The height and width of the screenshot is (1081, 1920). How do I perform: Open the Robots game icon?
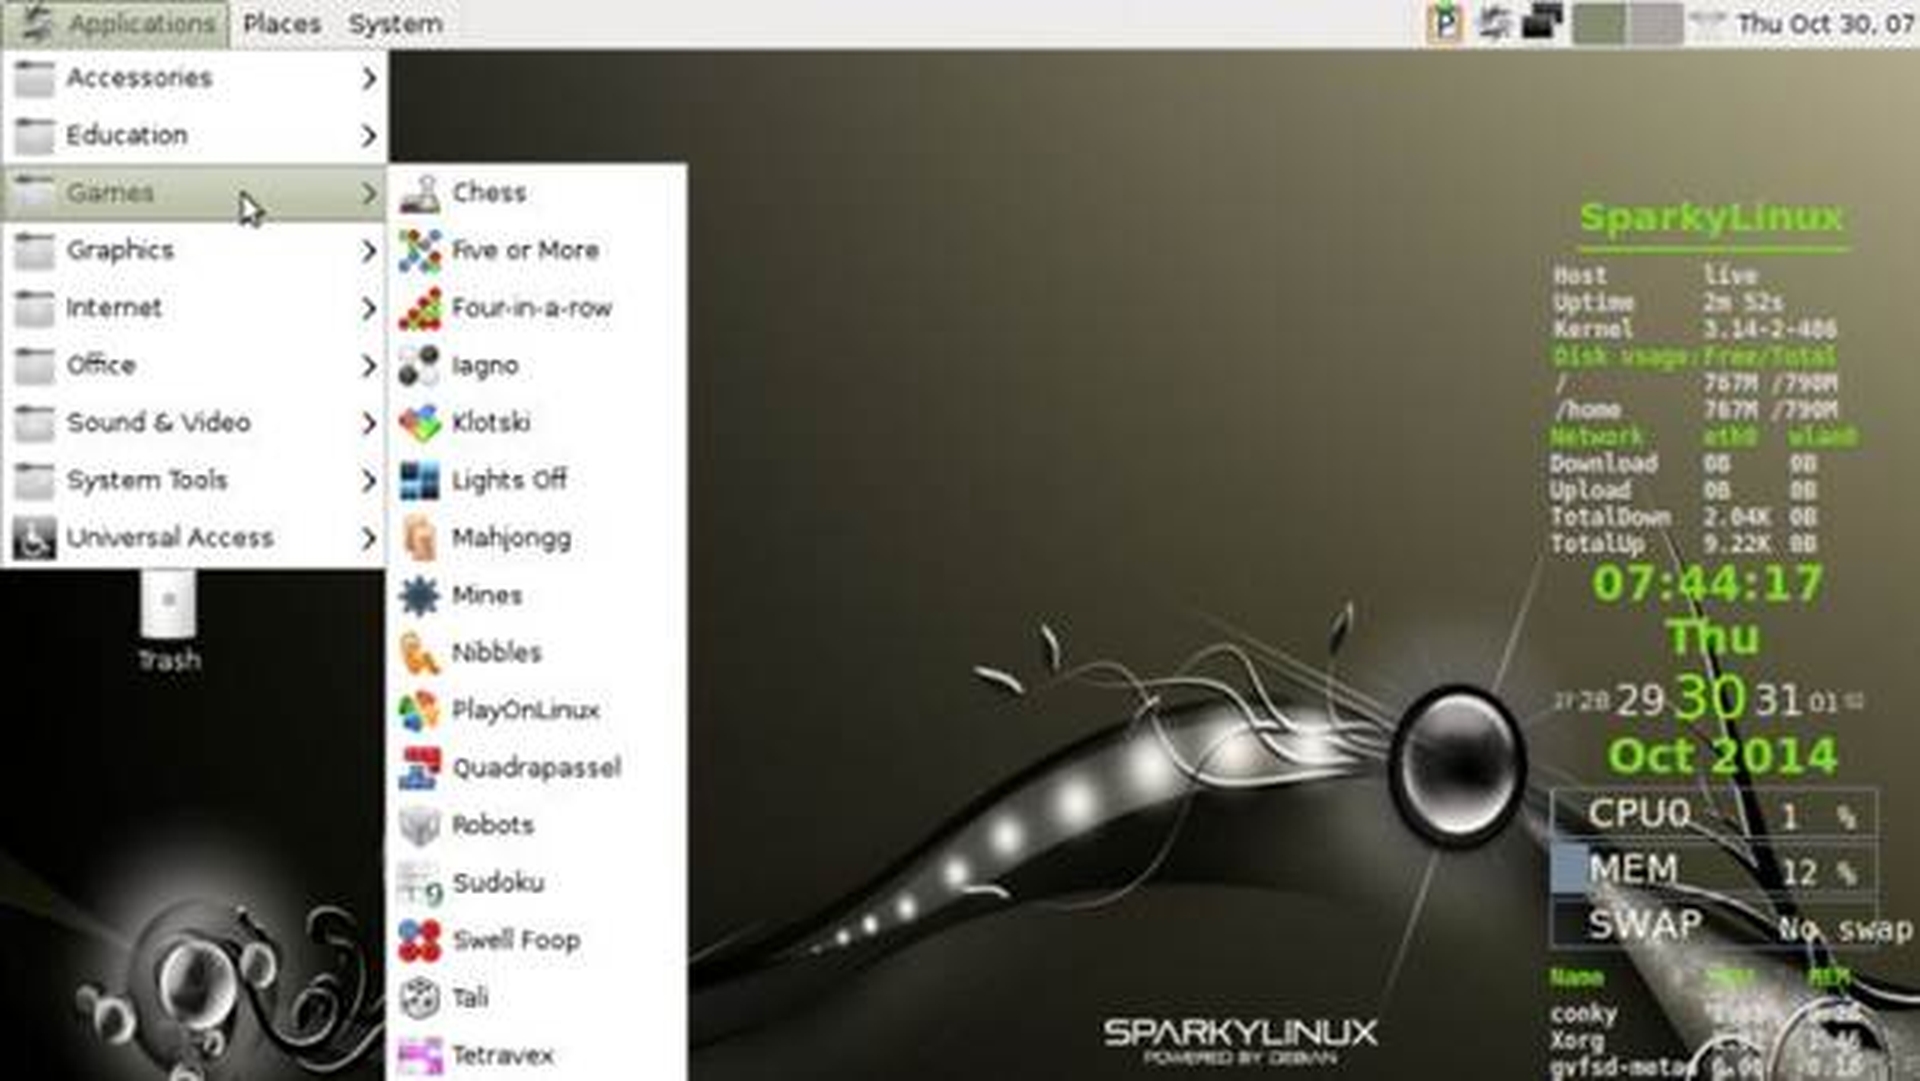[x=420, y=825]
